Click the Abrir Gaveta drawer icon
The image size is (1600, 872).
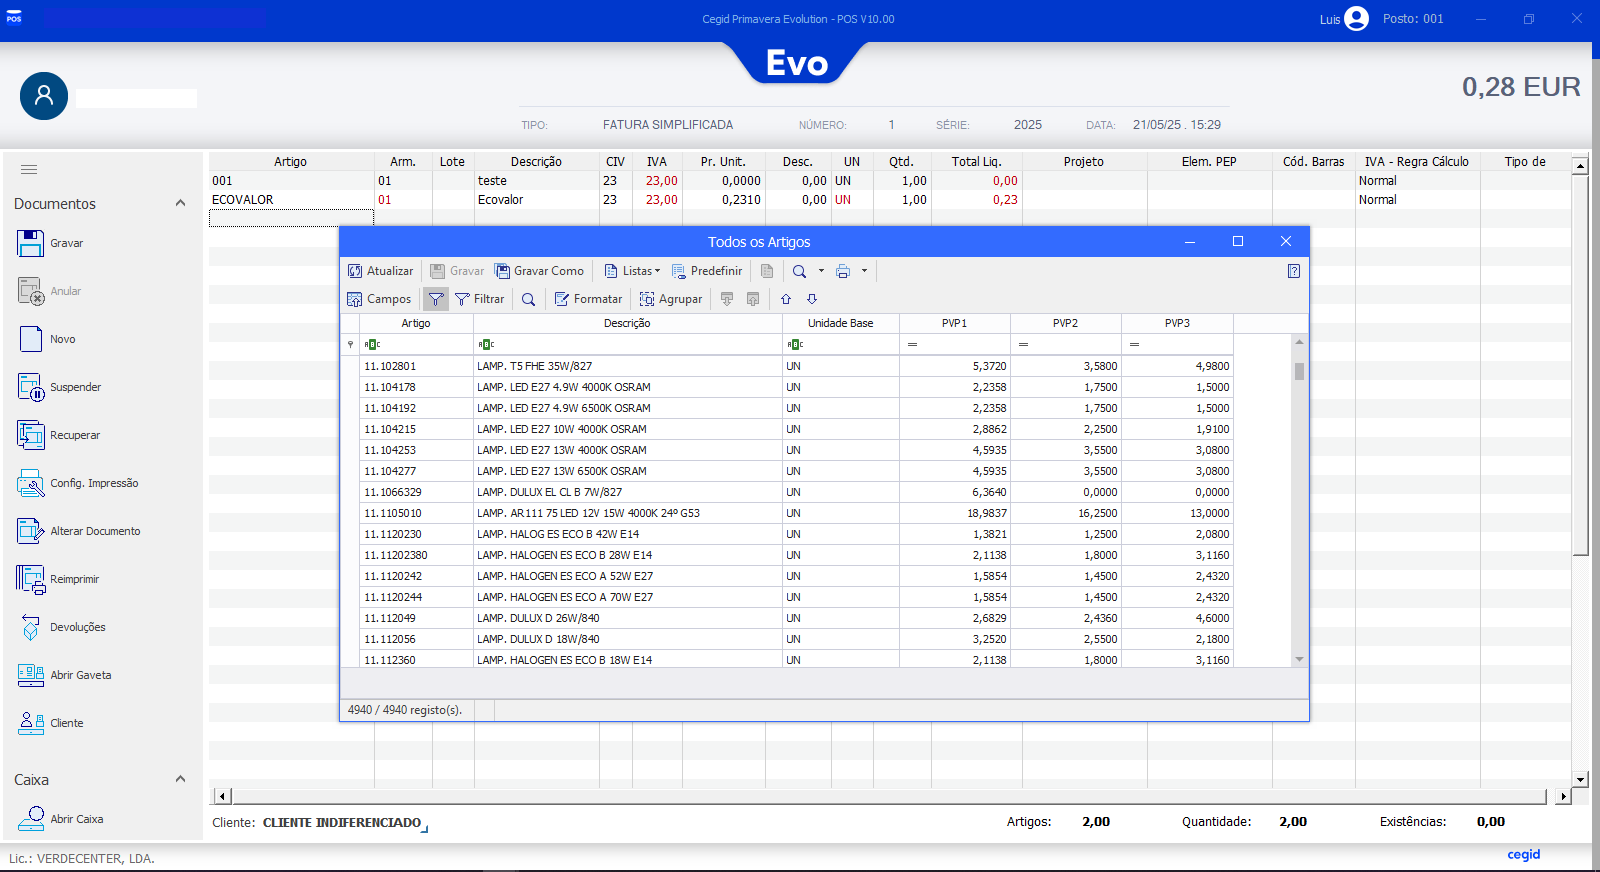point(31,675)
